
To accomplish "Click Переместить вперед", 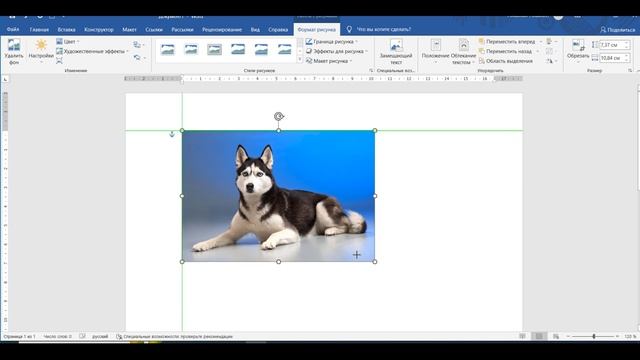I will coord(507,42).
